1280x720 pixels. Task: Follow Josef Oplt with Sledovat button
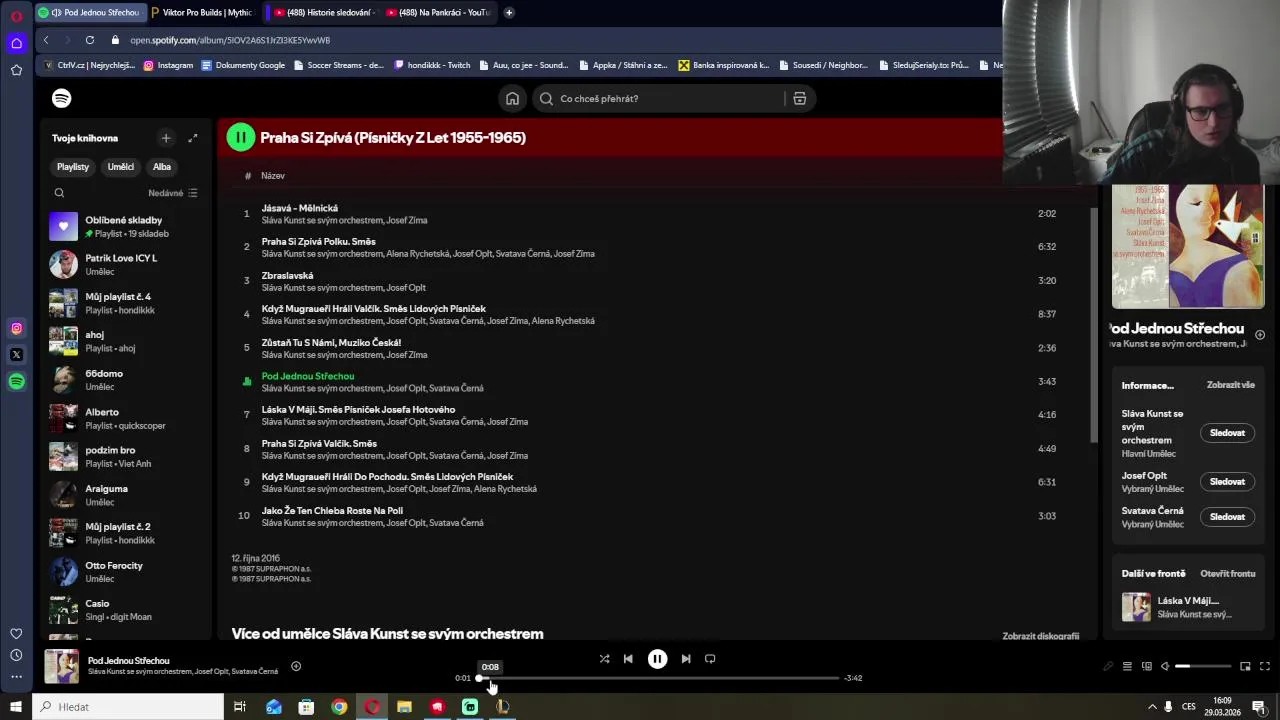(x=1227, y=482)
